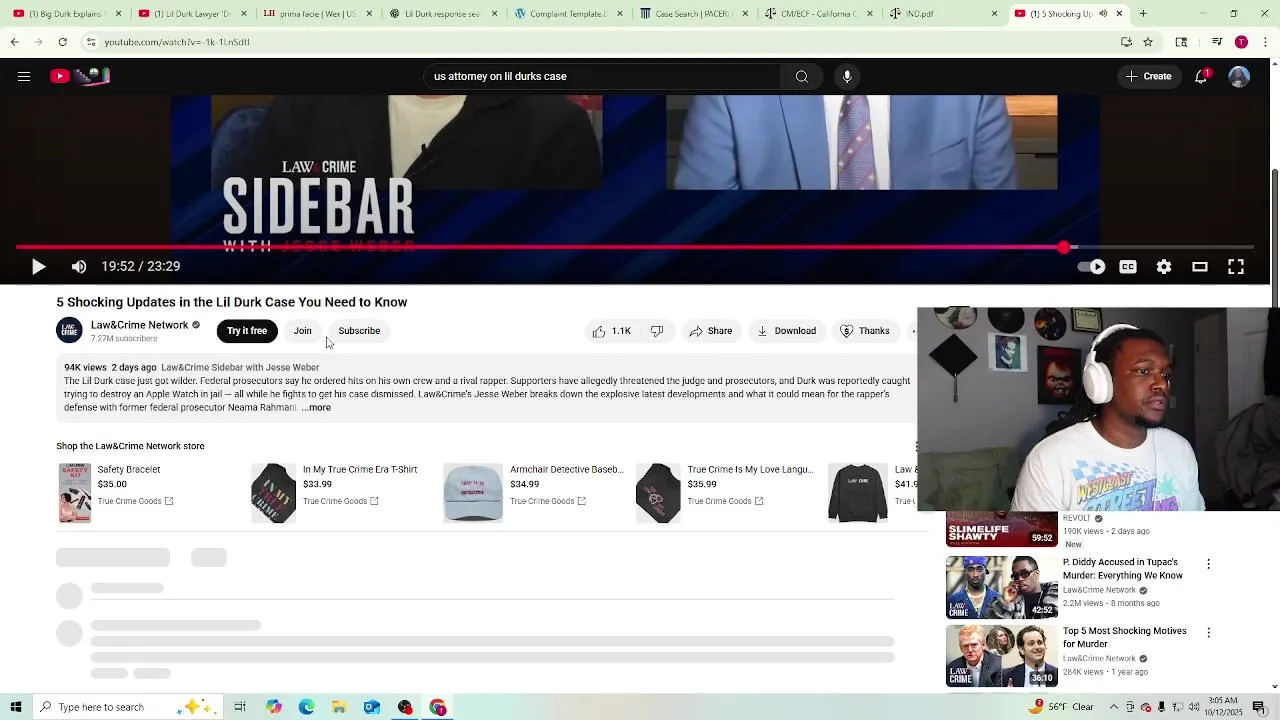Viewport: 1280px width, 720px height.
Task: Toggle closed captions CC
Action: click(x=1128, y=267)
